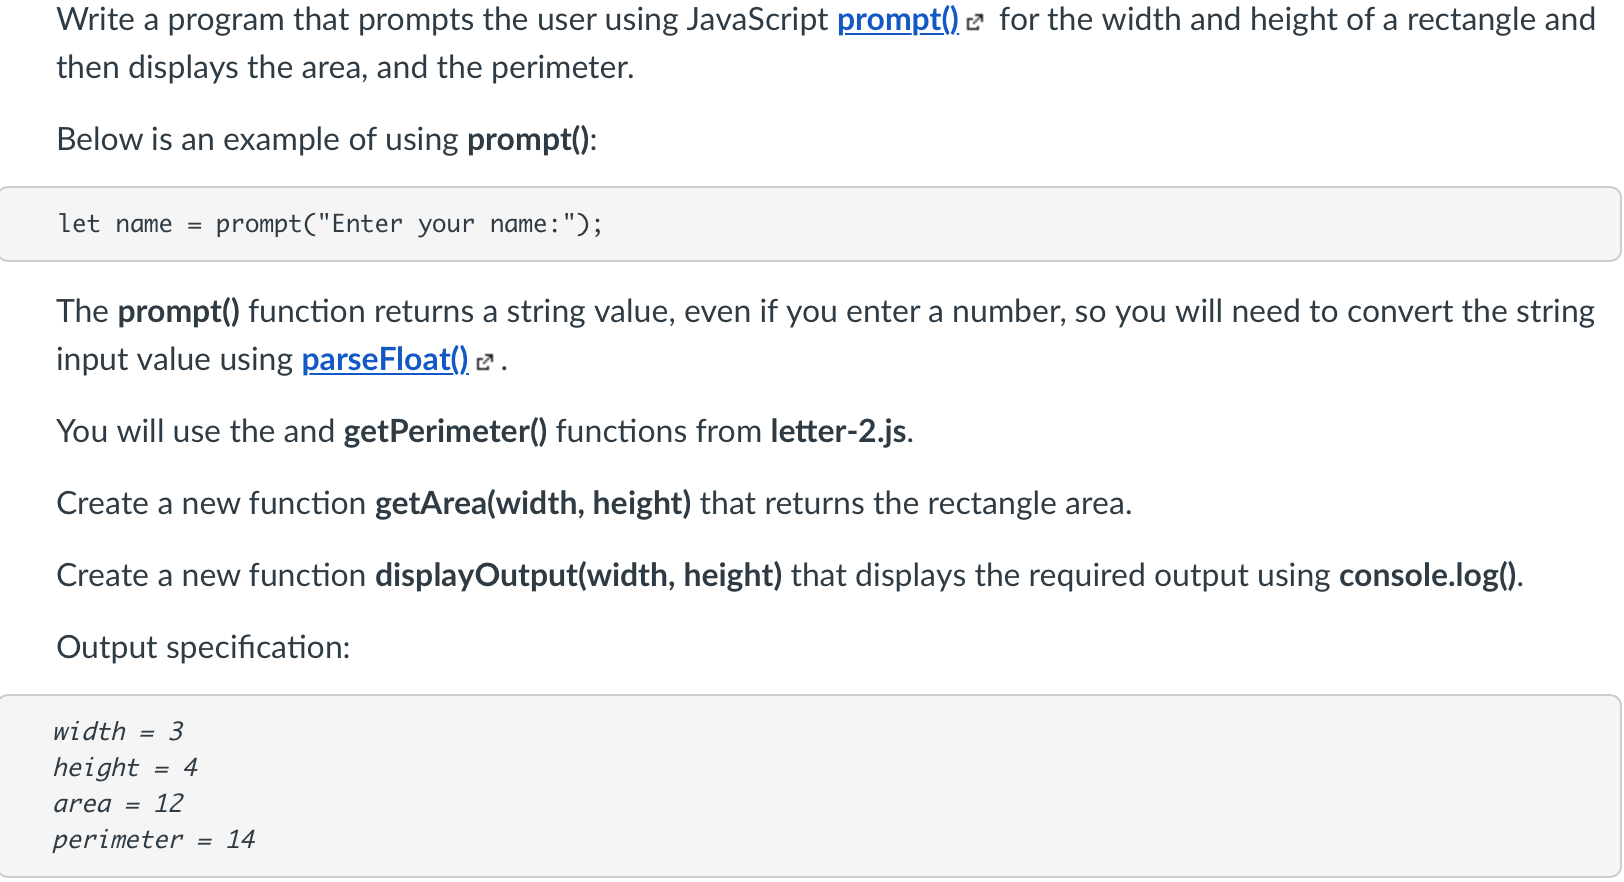Click the 'Output specification:' label
This screenshot has width=1624, height=882.
point(203,648)
